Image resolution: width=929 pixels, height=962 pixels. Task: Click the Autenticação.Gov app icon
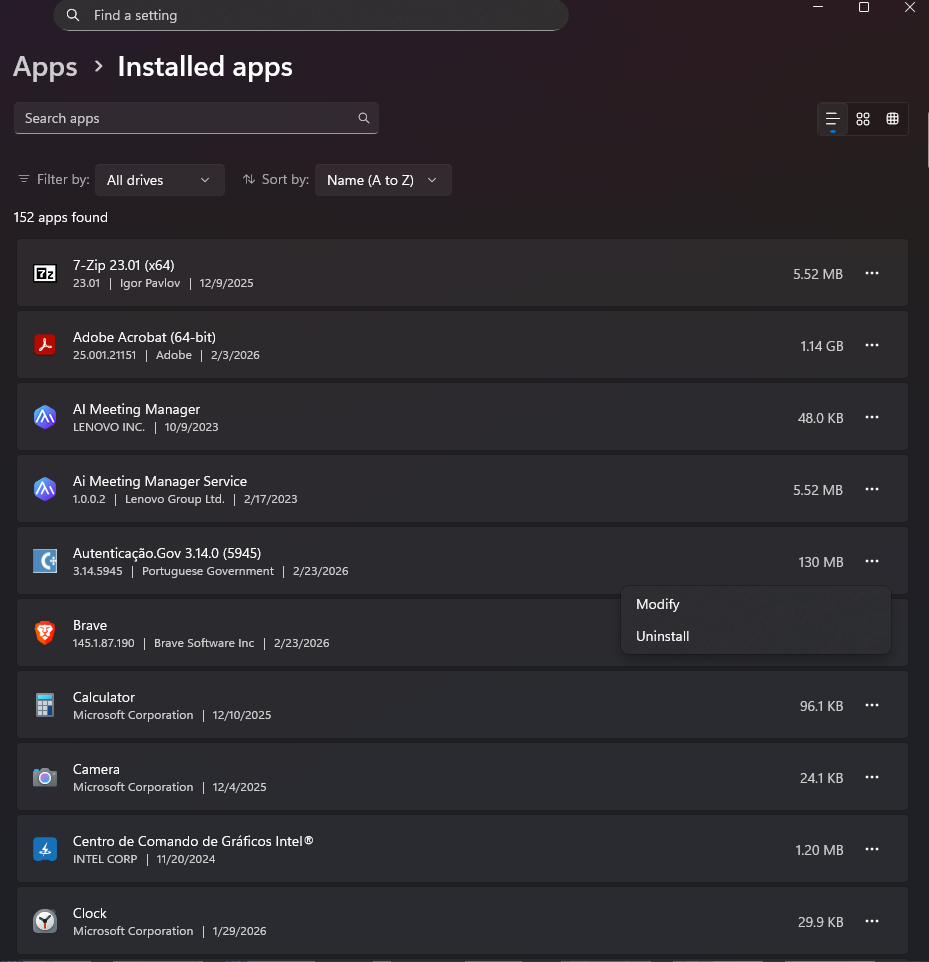click(x=45, y=561)
